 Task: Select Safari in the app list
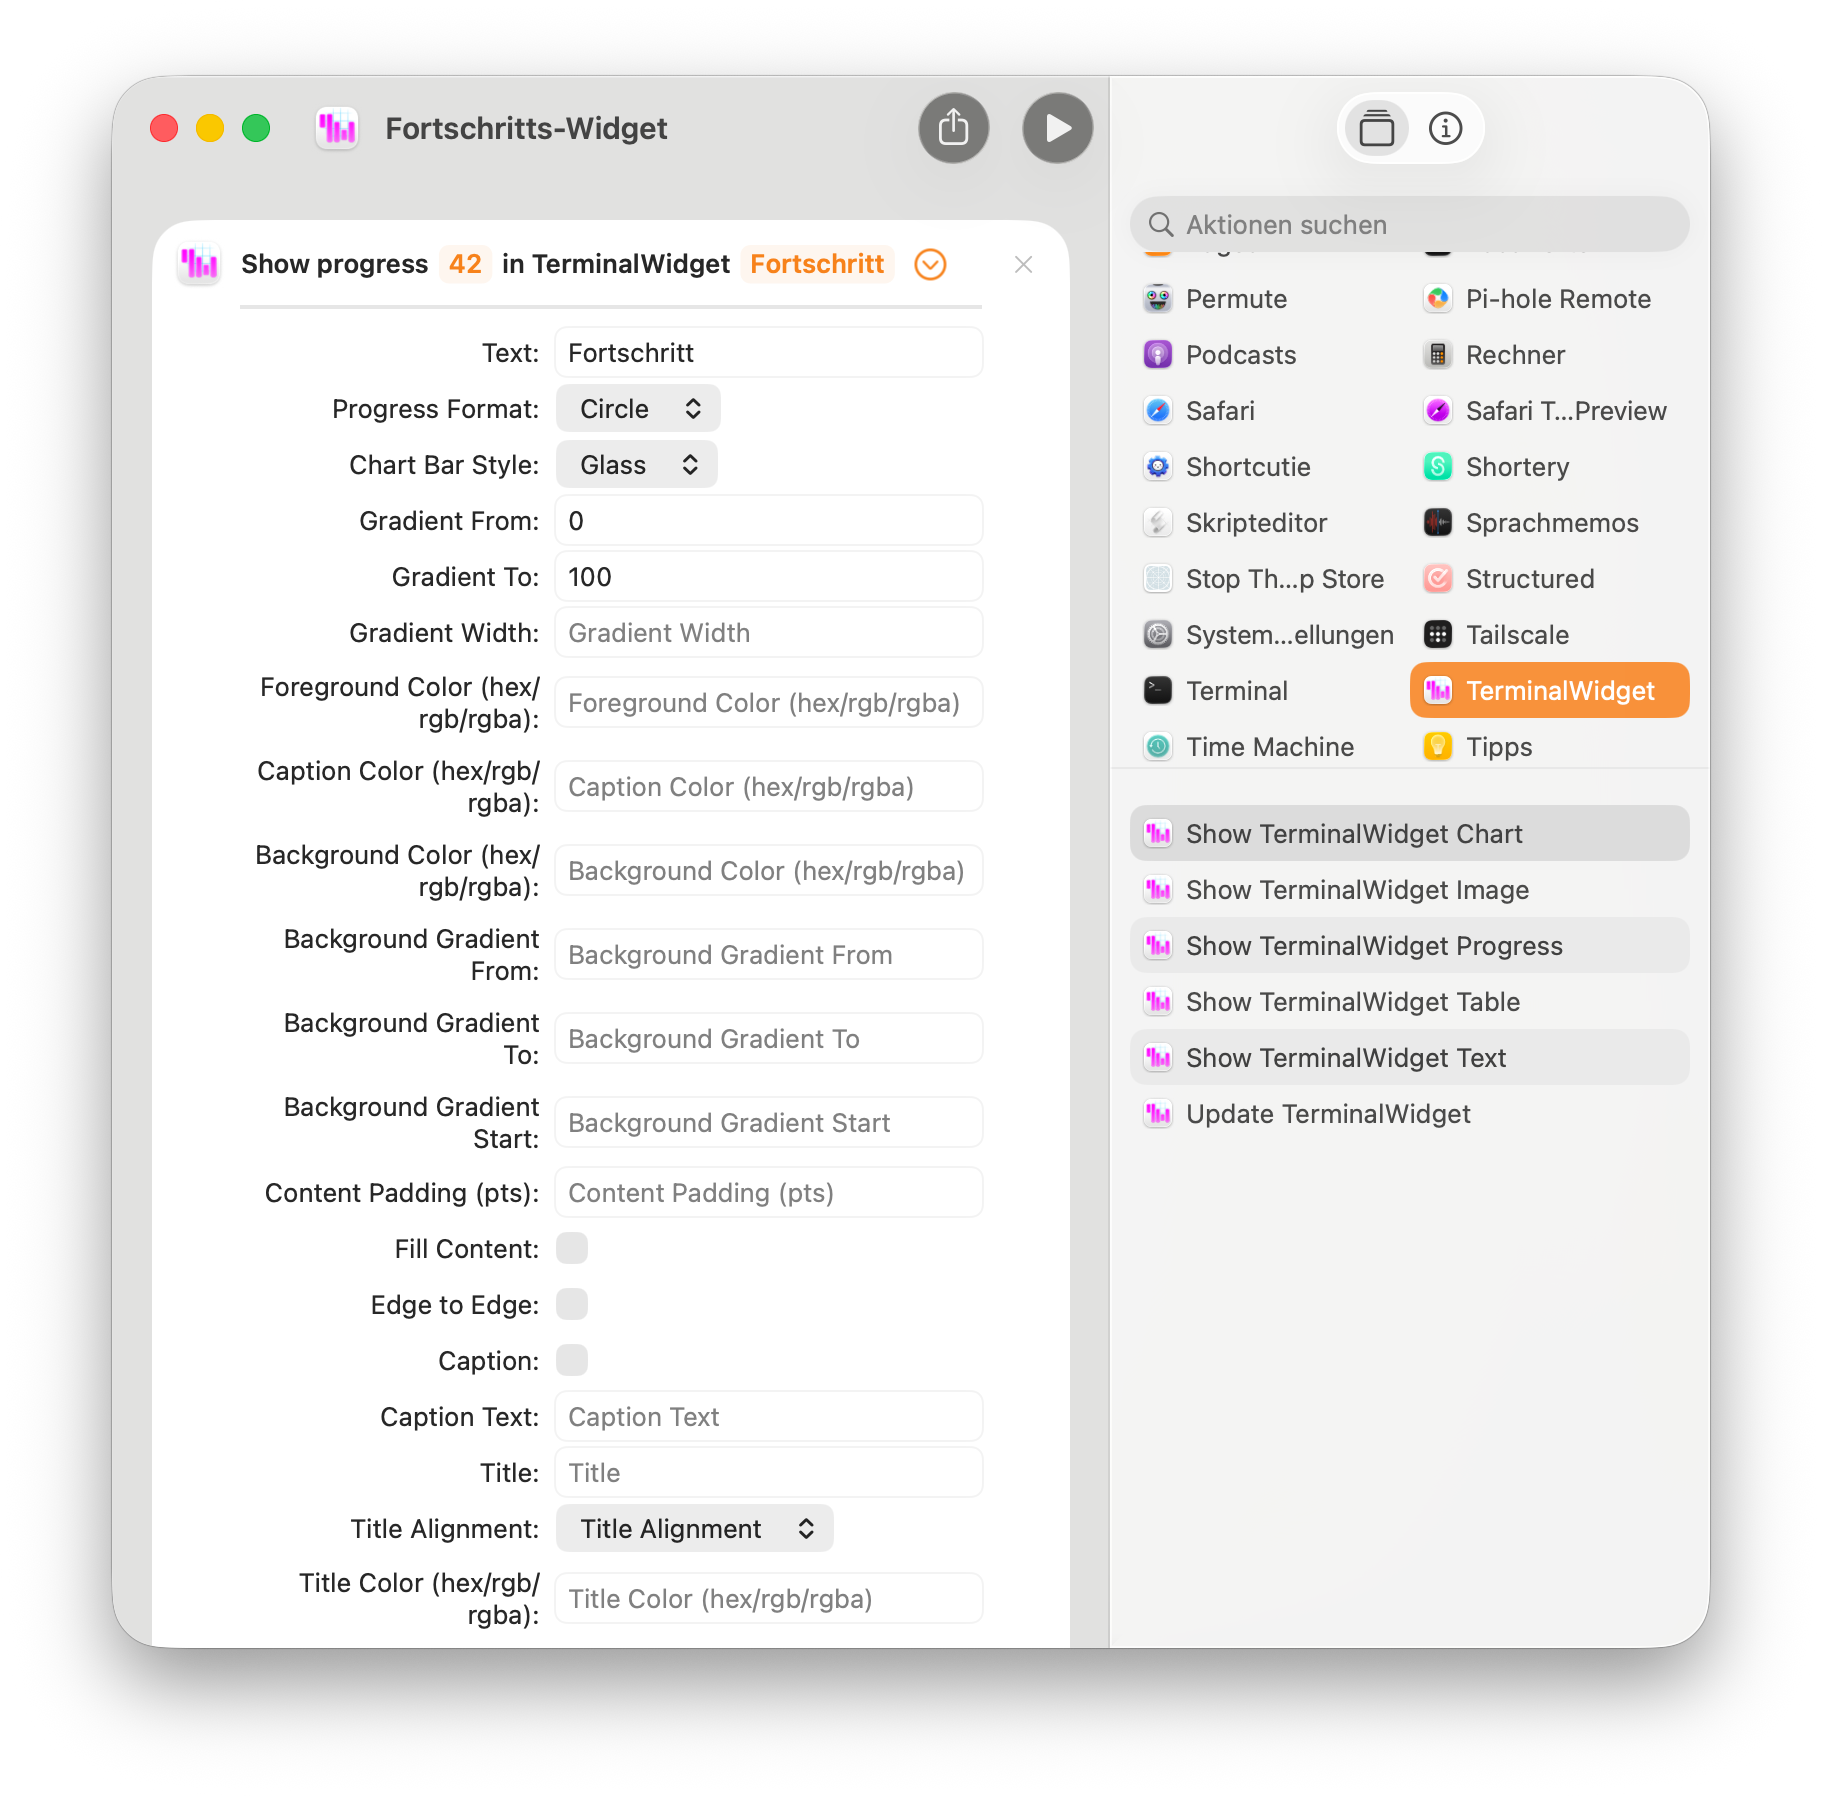[1269, 411]
